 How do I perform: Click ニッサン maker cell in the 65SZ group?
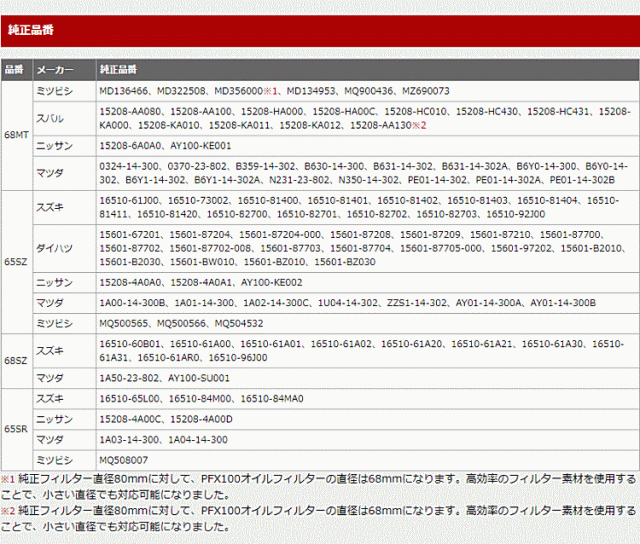(x=64, y=282)
